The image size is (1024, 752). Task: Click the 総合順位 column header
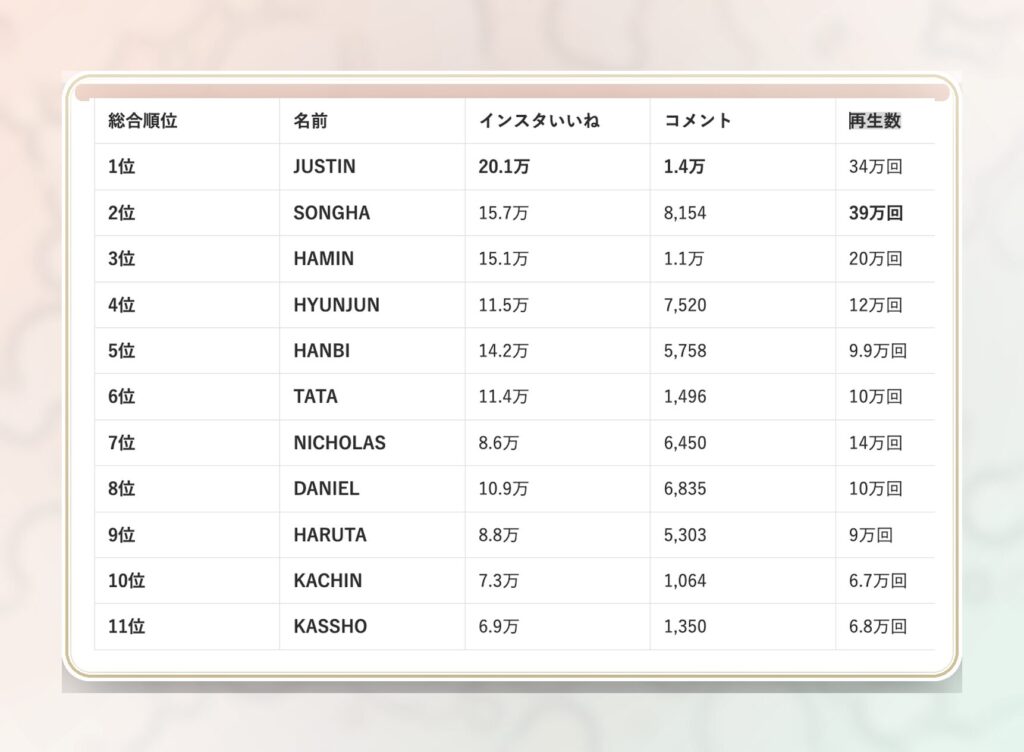tap(142, 121)
